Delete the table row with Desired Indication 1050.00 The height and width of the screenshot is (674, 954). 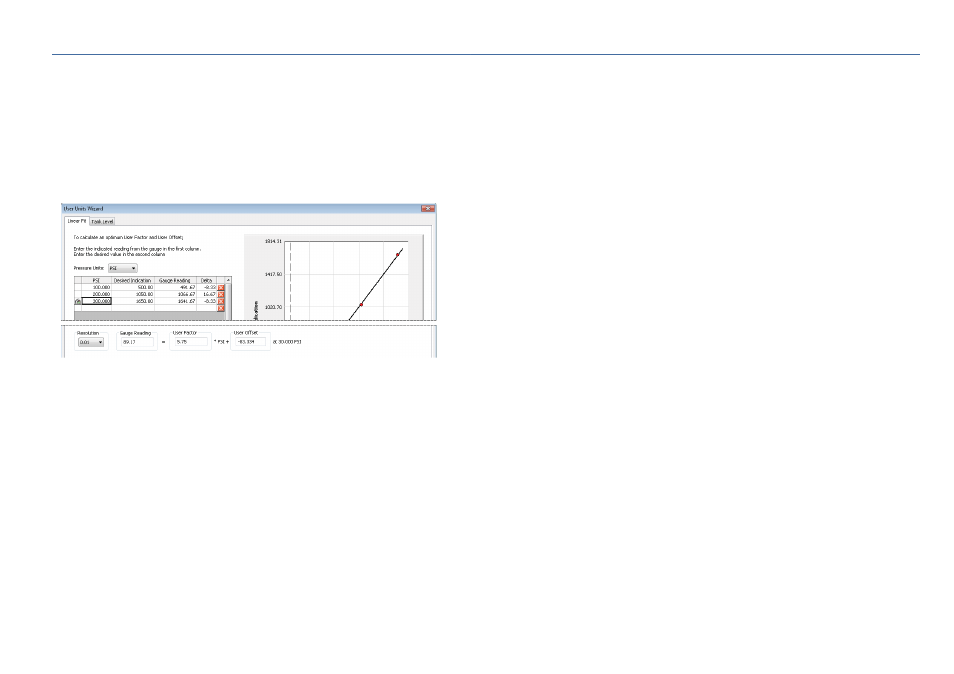pos(221,294)
